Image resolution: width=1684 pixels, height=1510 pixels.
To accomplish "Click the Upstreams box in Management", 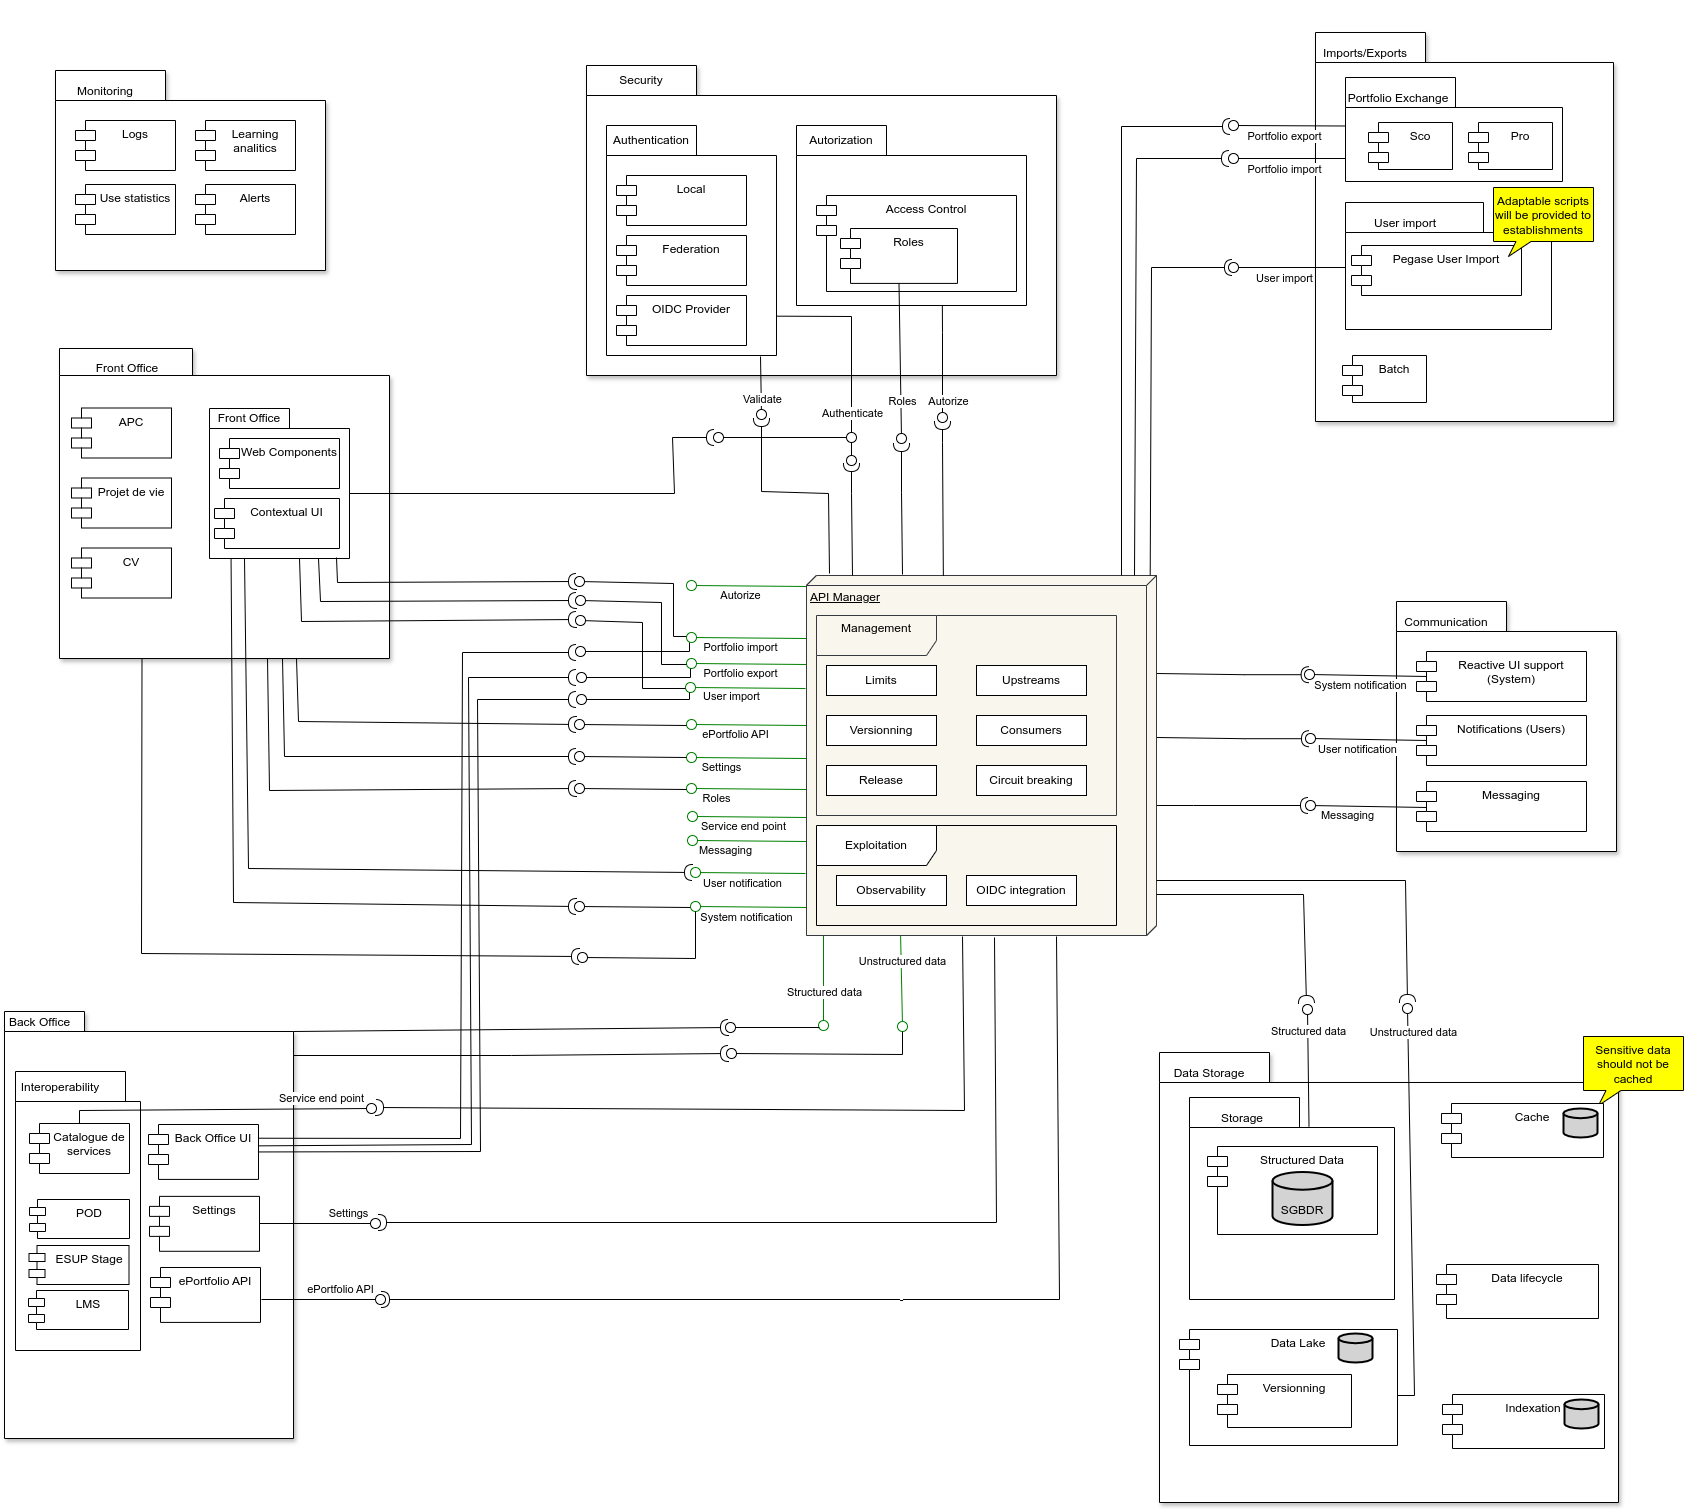I will tap(1031, 680).
